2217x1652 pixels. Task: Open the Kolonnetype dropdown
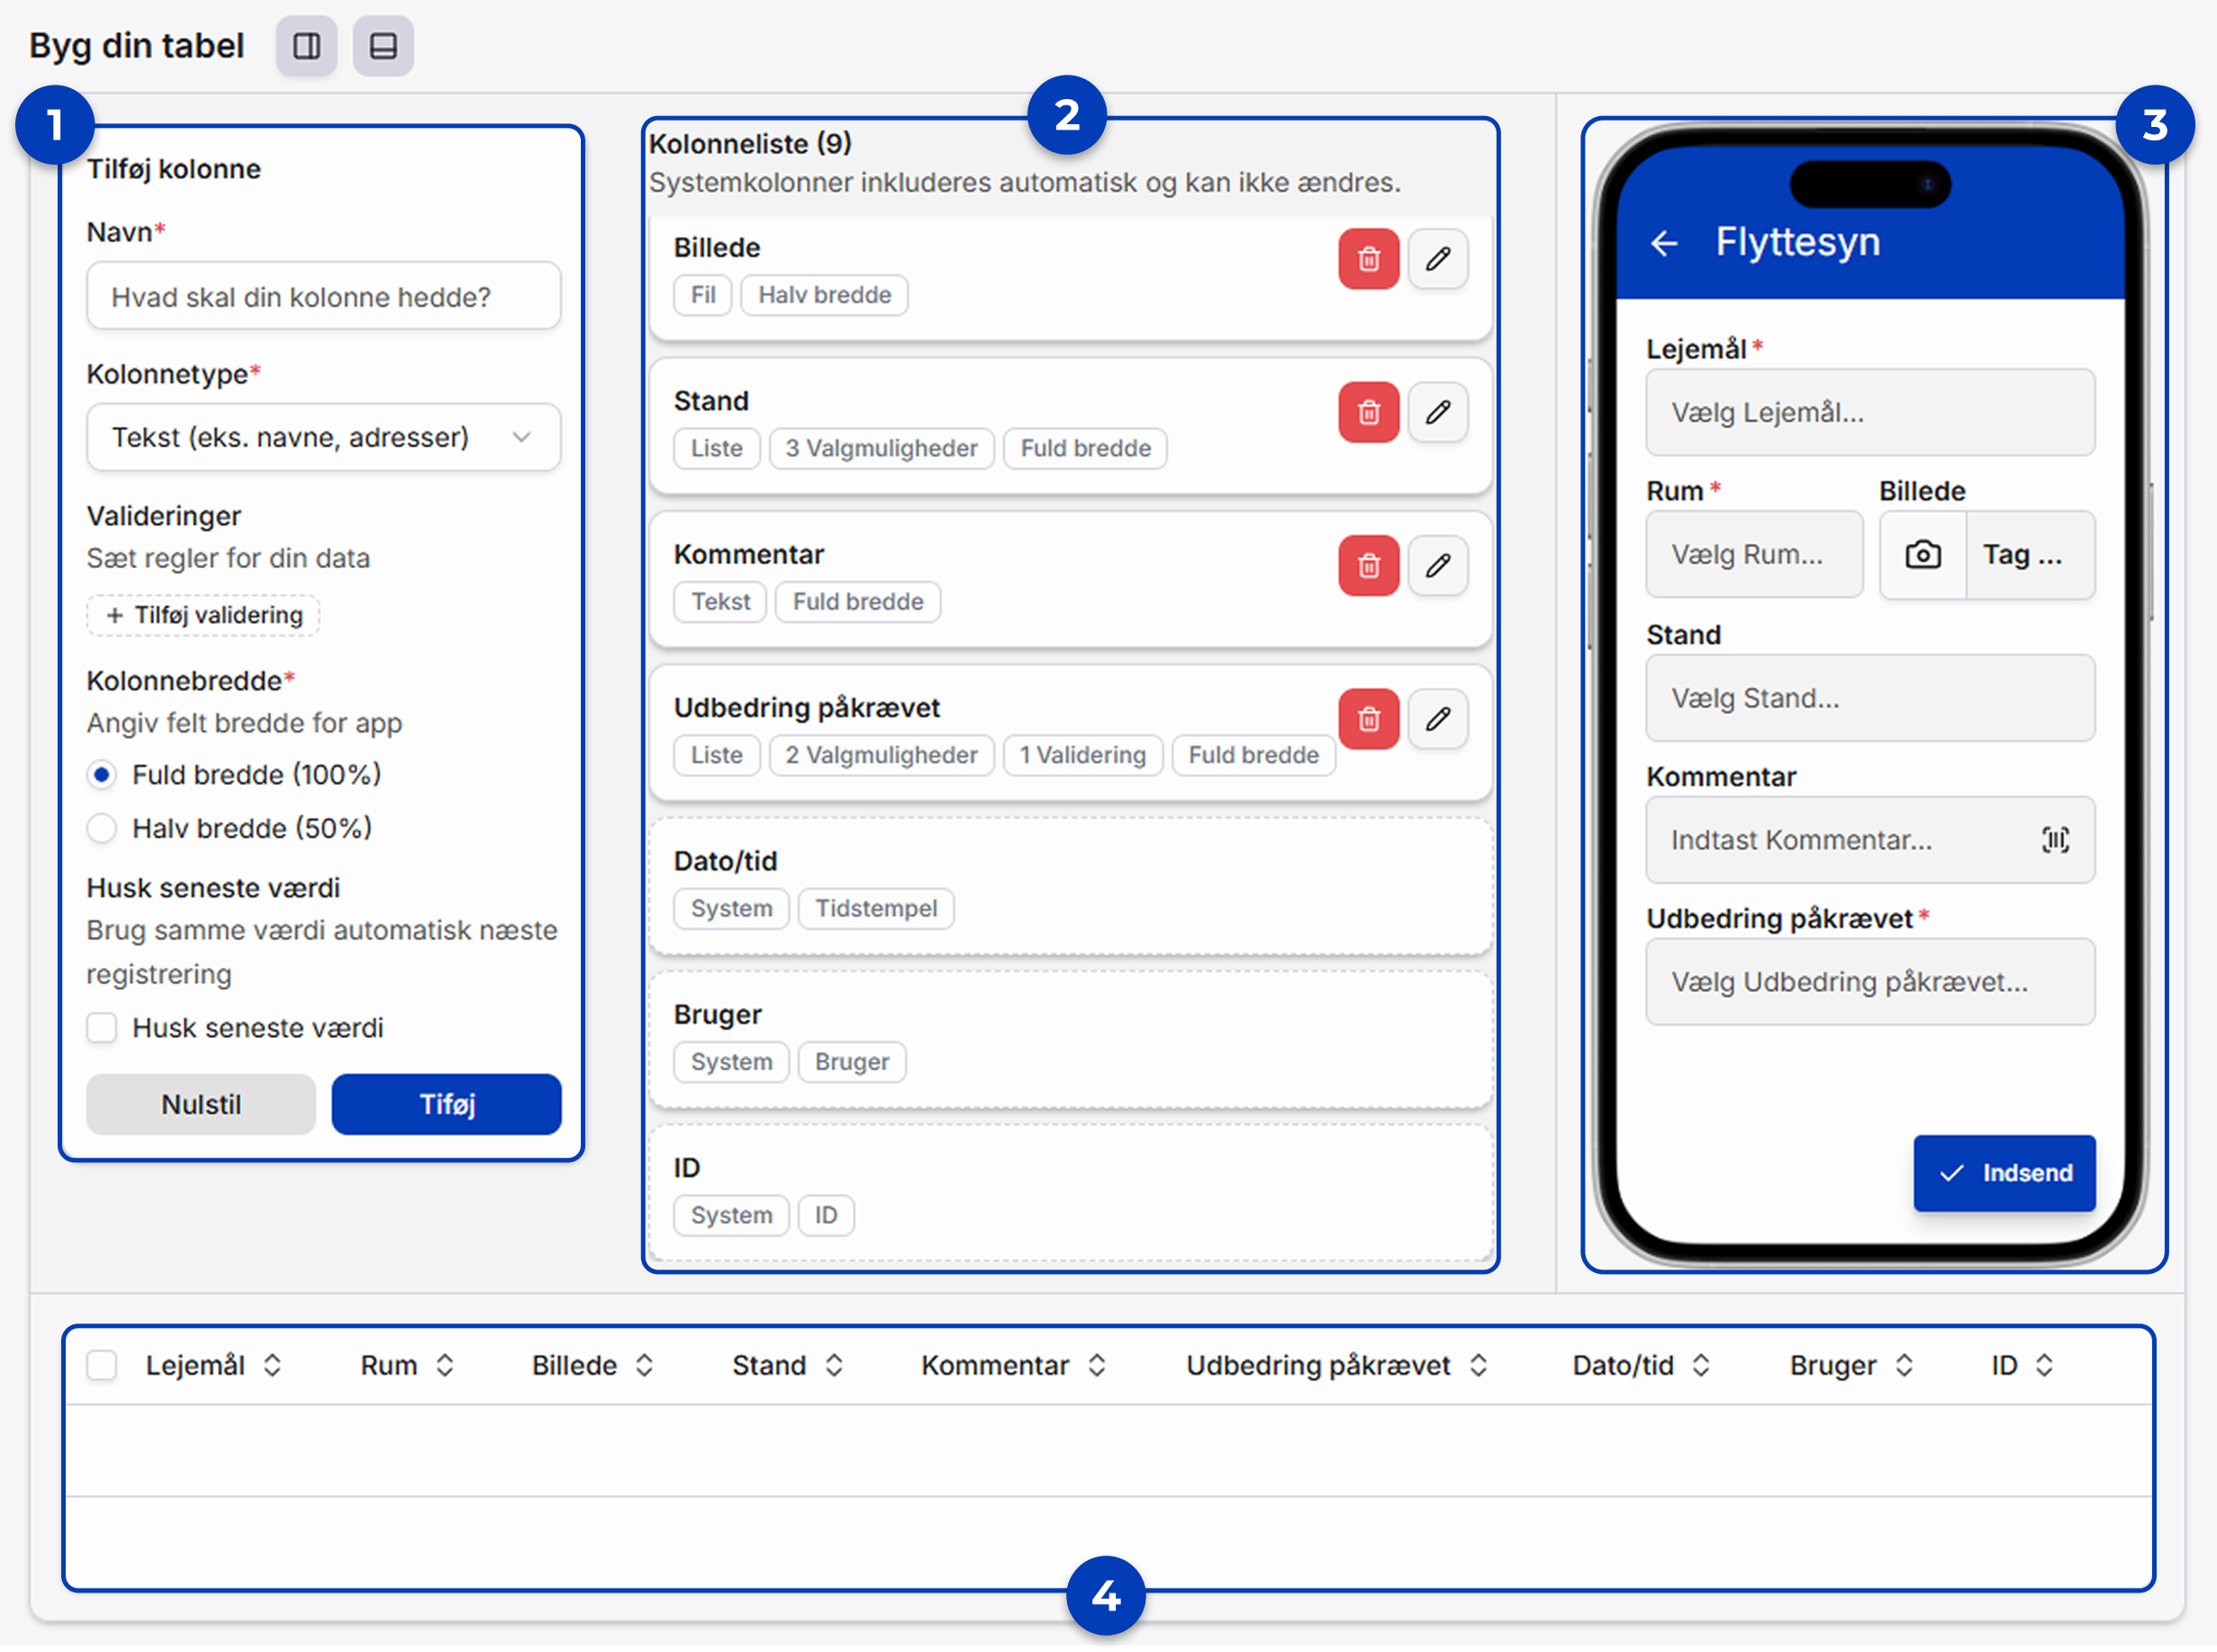[323, 437]
